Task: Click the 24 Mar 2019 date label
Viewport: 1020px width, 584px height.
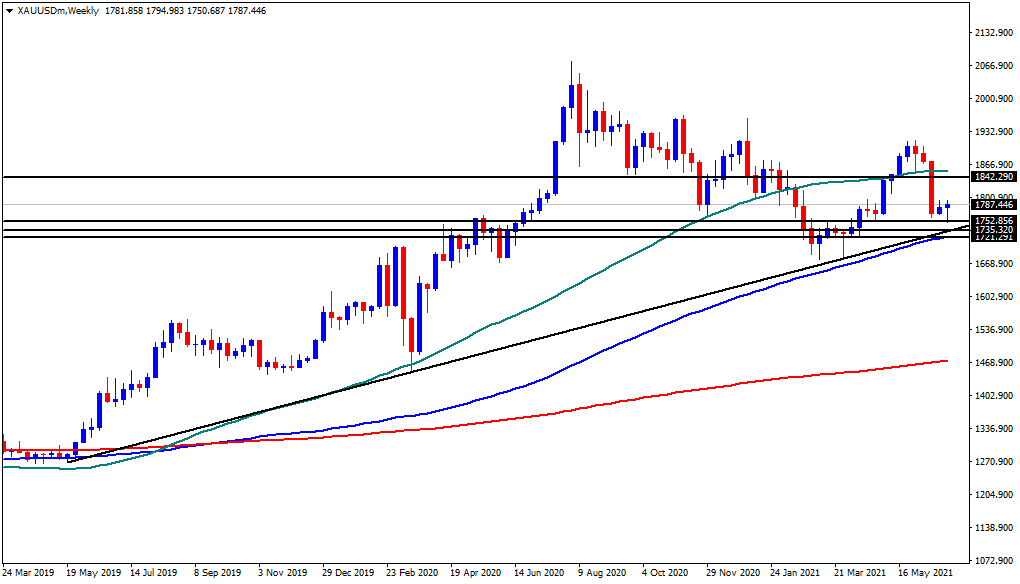Action: (x=28, y=573)
